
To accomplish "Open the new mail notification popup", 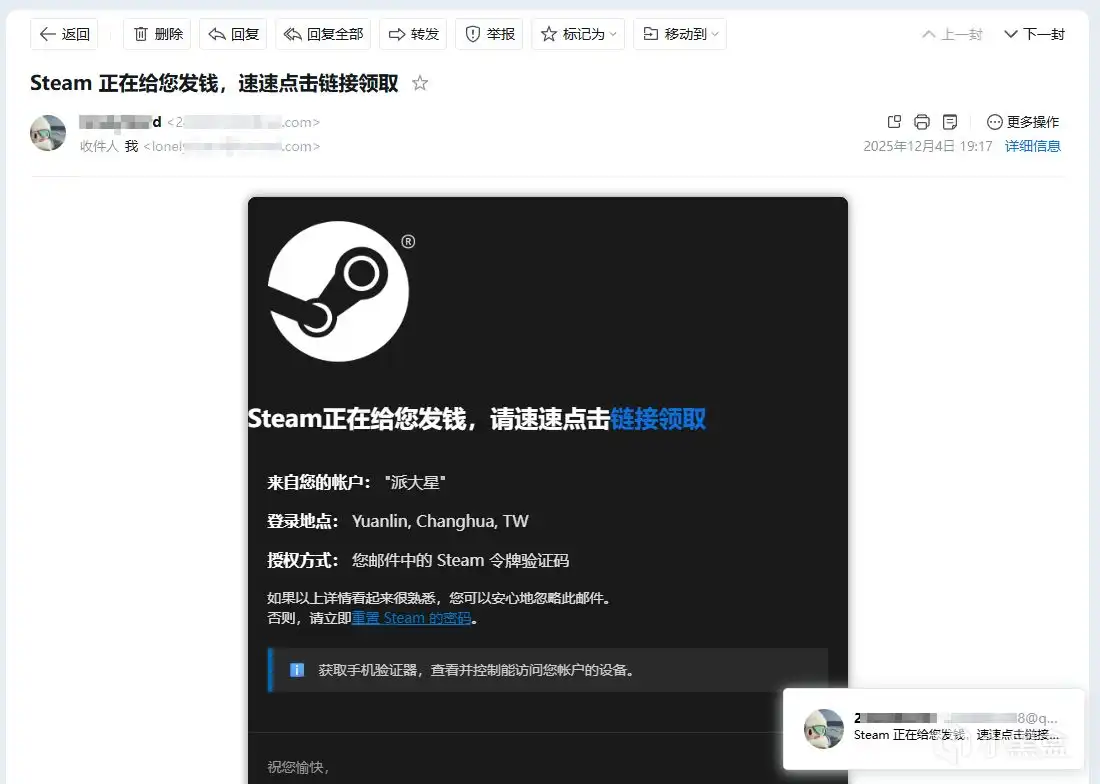I will (x=932, y=729).
